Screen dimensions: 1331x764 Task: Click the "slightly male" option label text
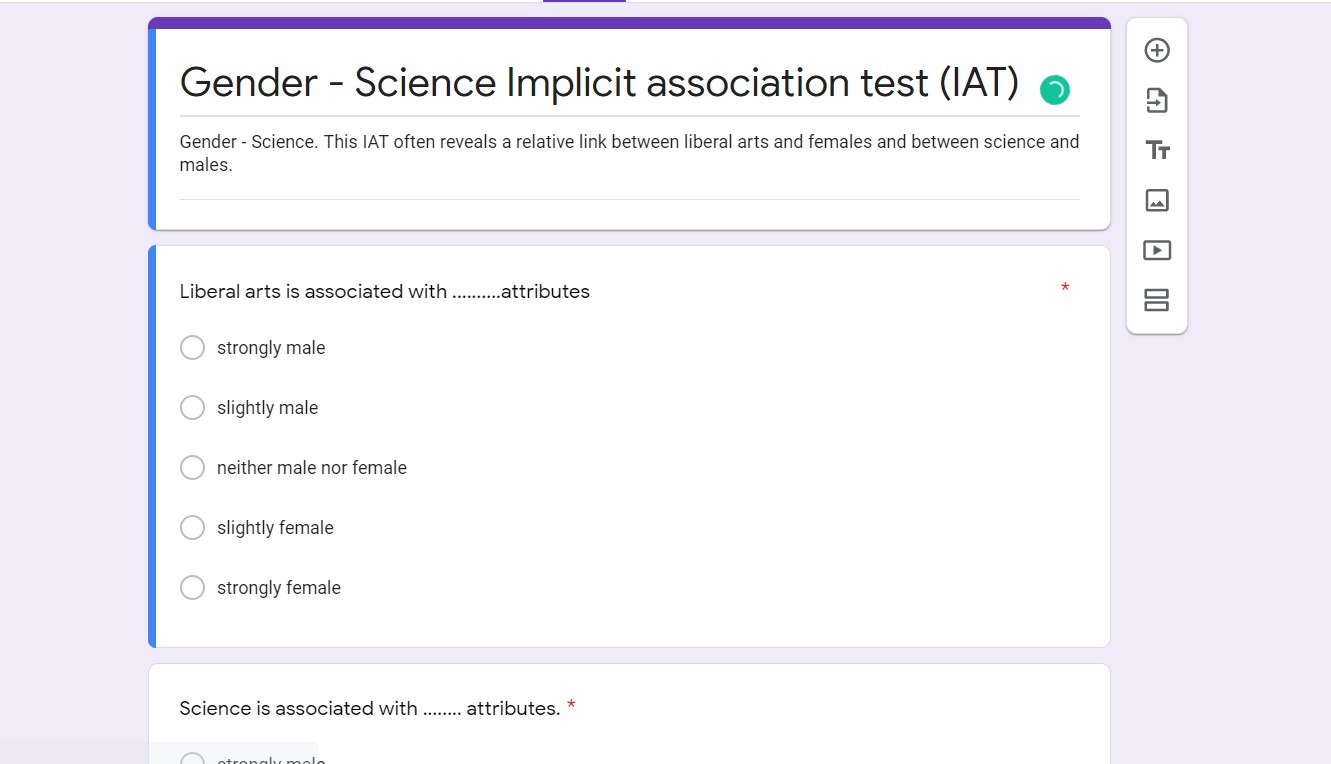tap(268, 408)
